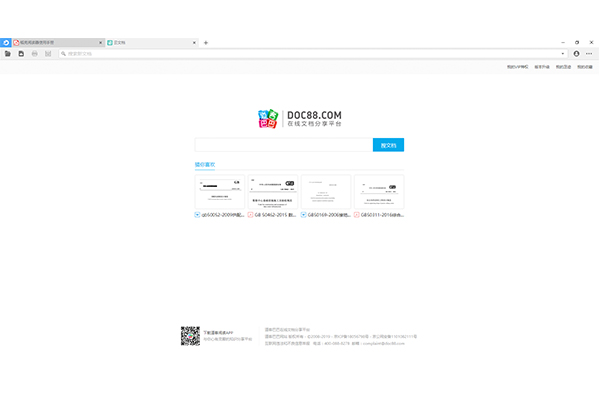This screenshot has width=600, height=400.
Task: Click the DOC88.COM logo
Action: [x=300, y=119]
